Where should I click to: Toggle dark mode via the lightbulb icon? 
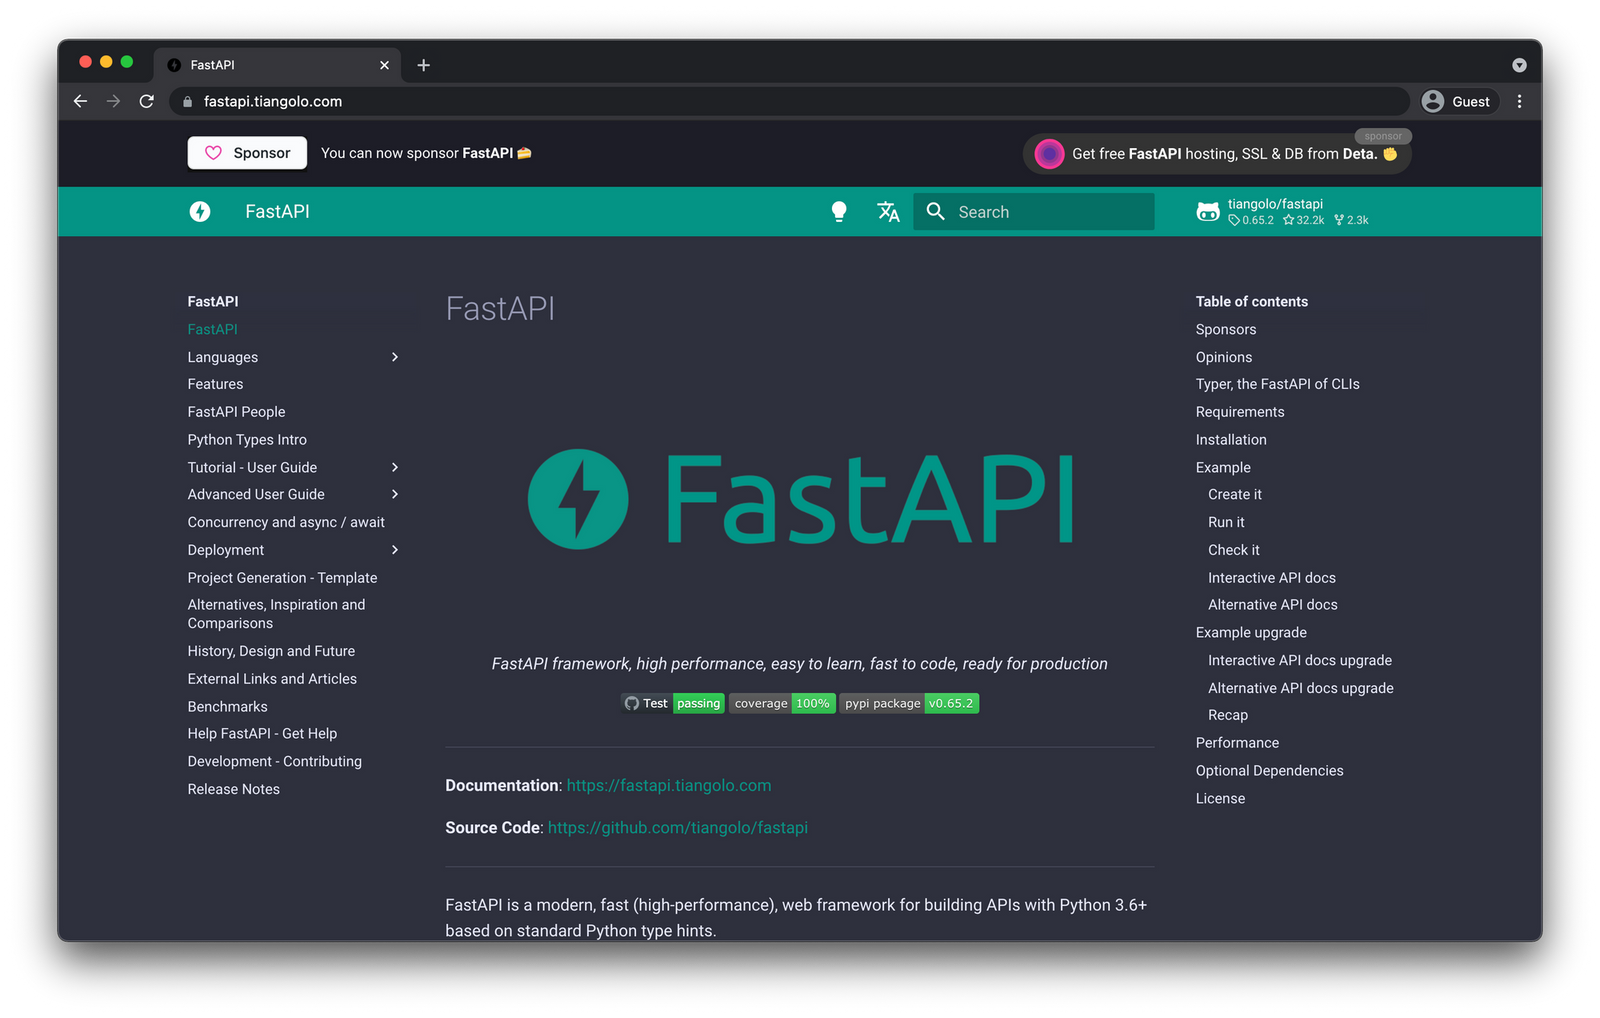pos(839,211)
